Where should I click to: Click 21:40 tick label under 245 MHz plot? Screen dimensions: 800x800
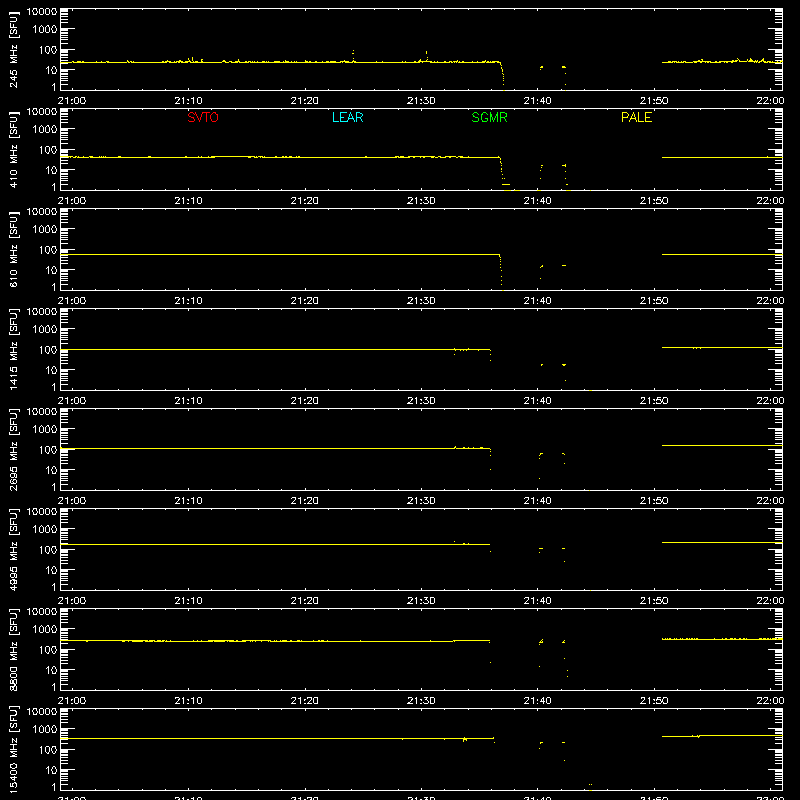click(537, 101)
